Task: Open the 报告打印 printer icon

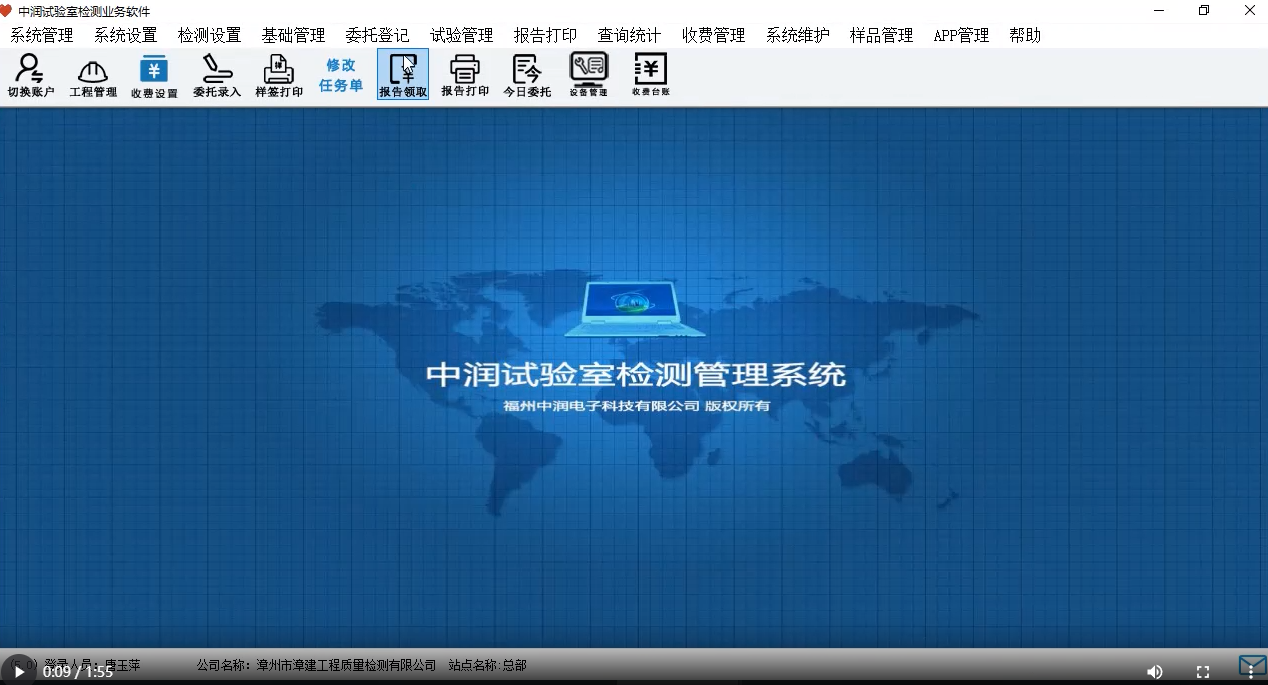Action: tap(465, 75)
